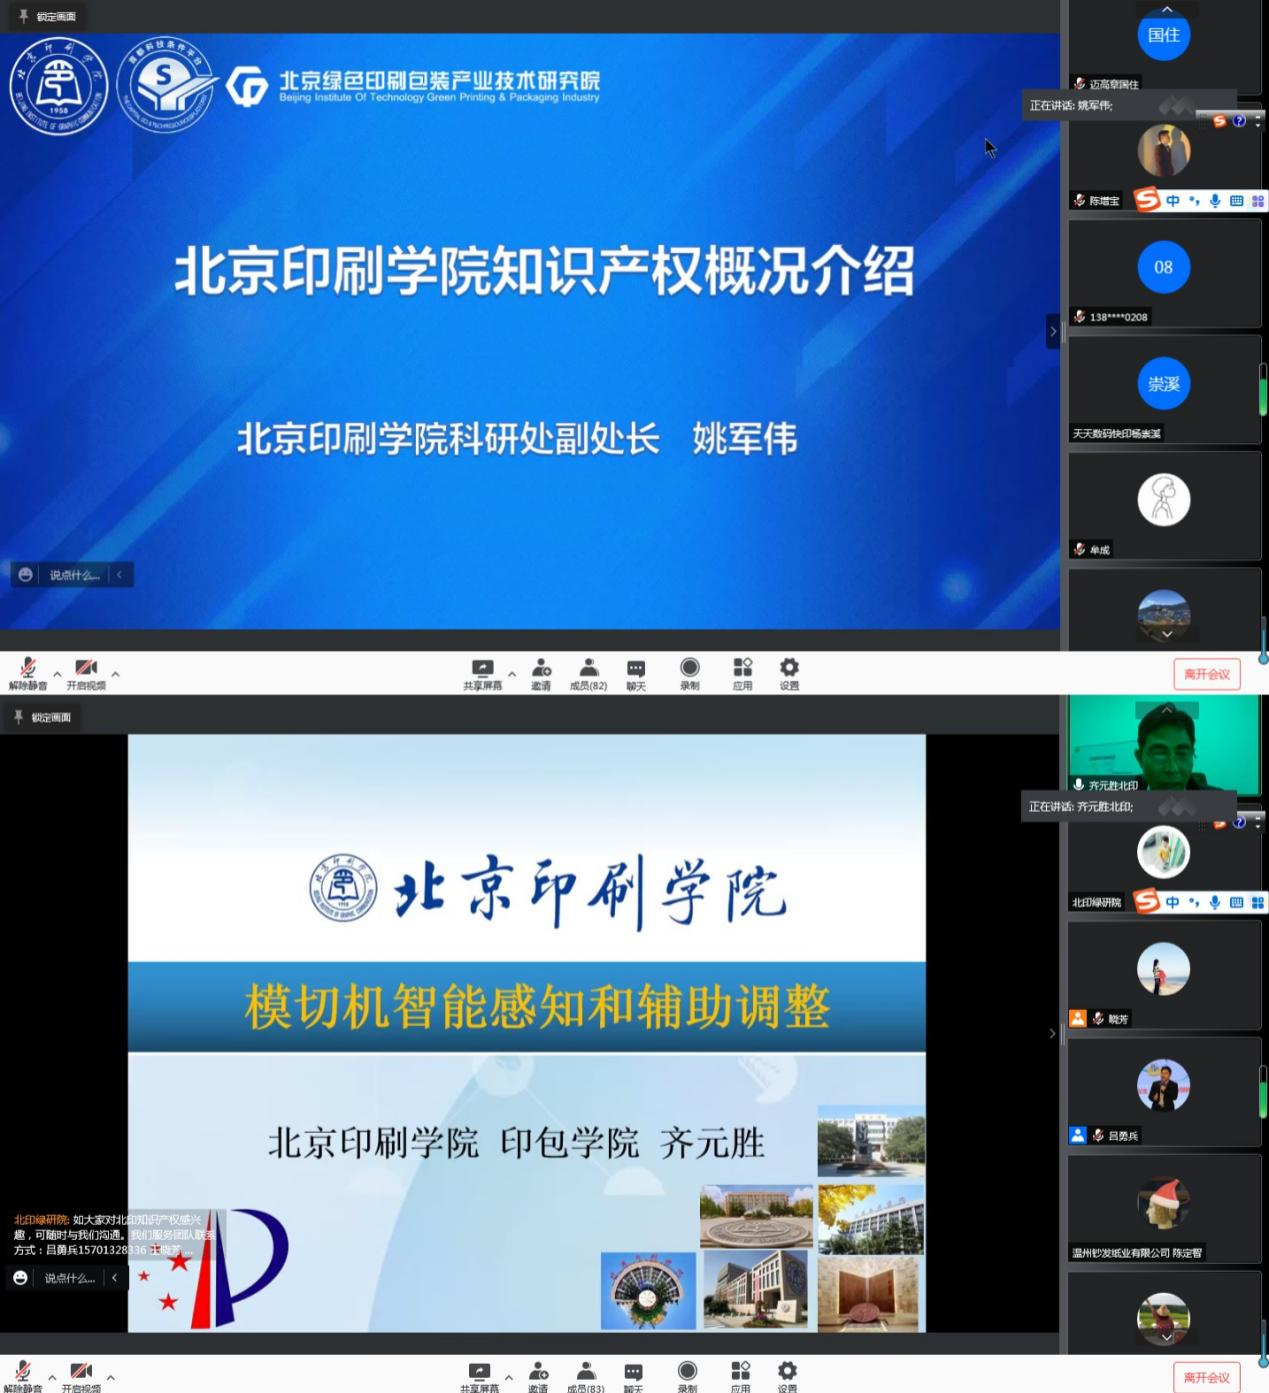
Task: Click 离开会议 in the upper meeting window
Action: point(1206,674)
